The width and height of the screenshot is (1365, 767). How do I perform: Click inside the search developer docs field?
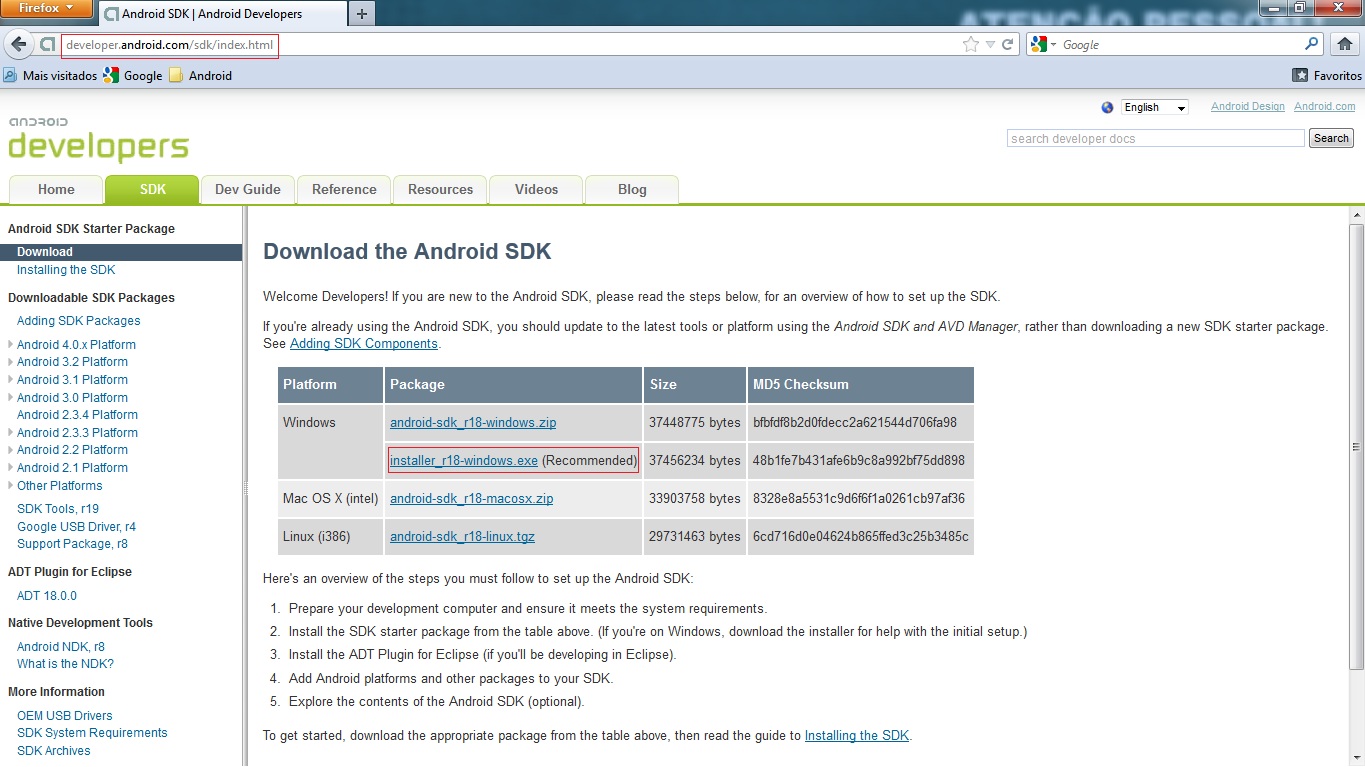tap(1155, 138)
